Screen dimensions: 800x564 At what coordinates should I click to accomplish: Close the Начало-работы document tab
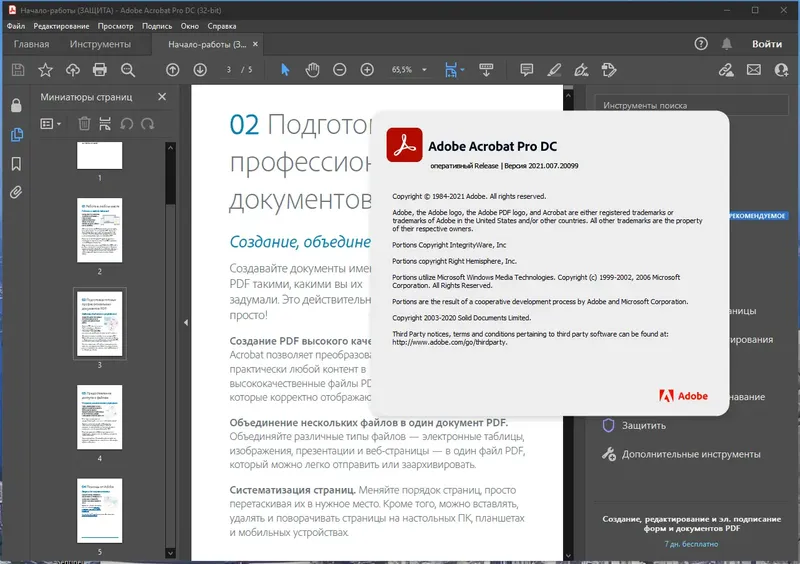256,44
